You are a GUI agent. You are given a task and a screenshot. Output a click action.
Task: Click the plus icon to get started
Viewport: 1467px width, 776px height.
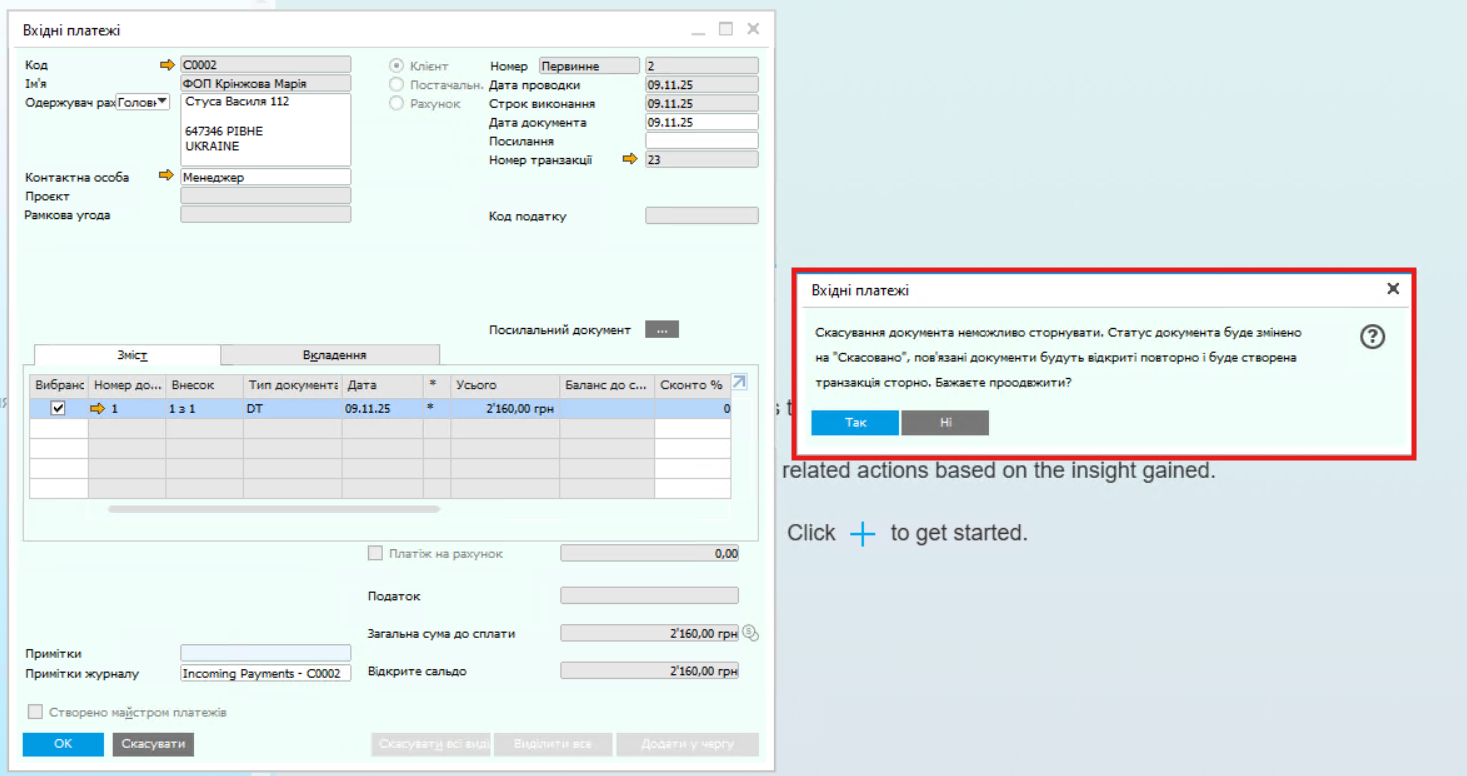862,534
